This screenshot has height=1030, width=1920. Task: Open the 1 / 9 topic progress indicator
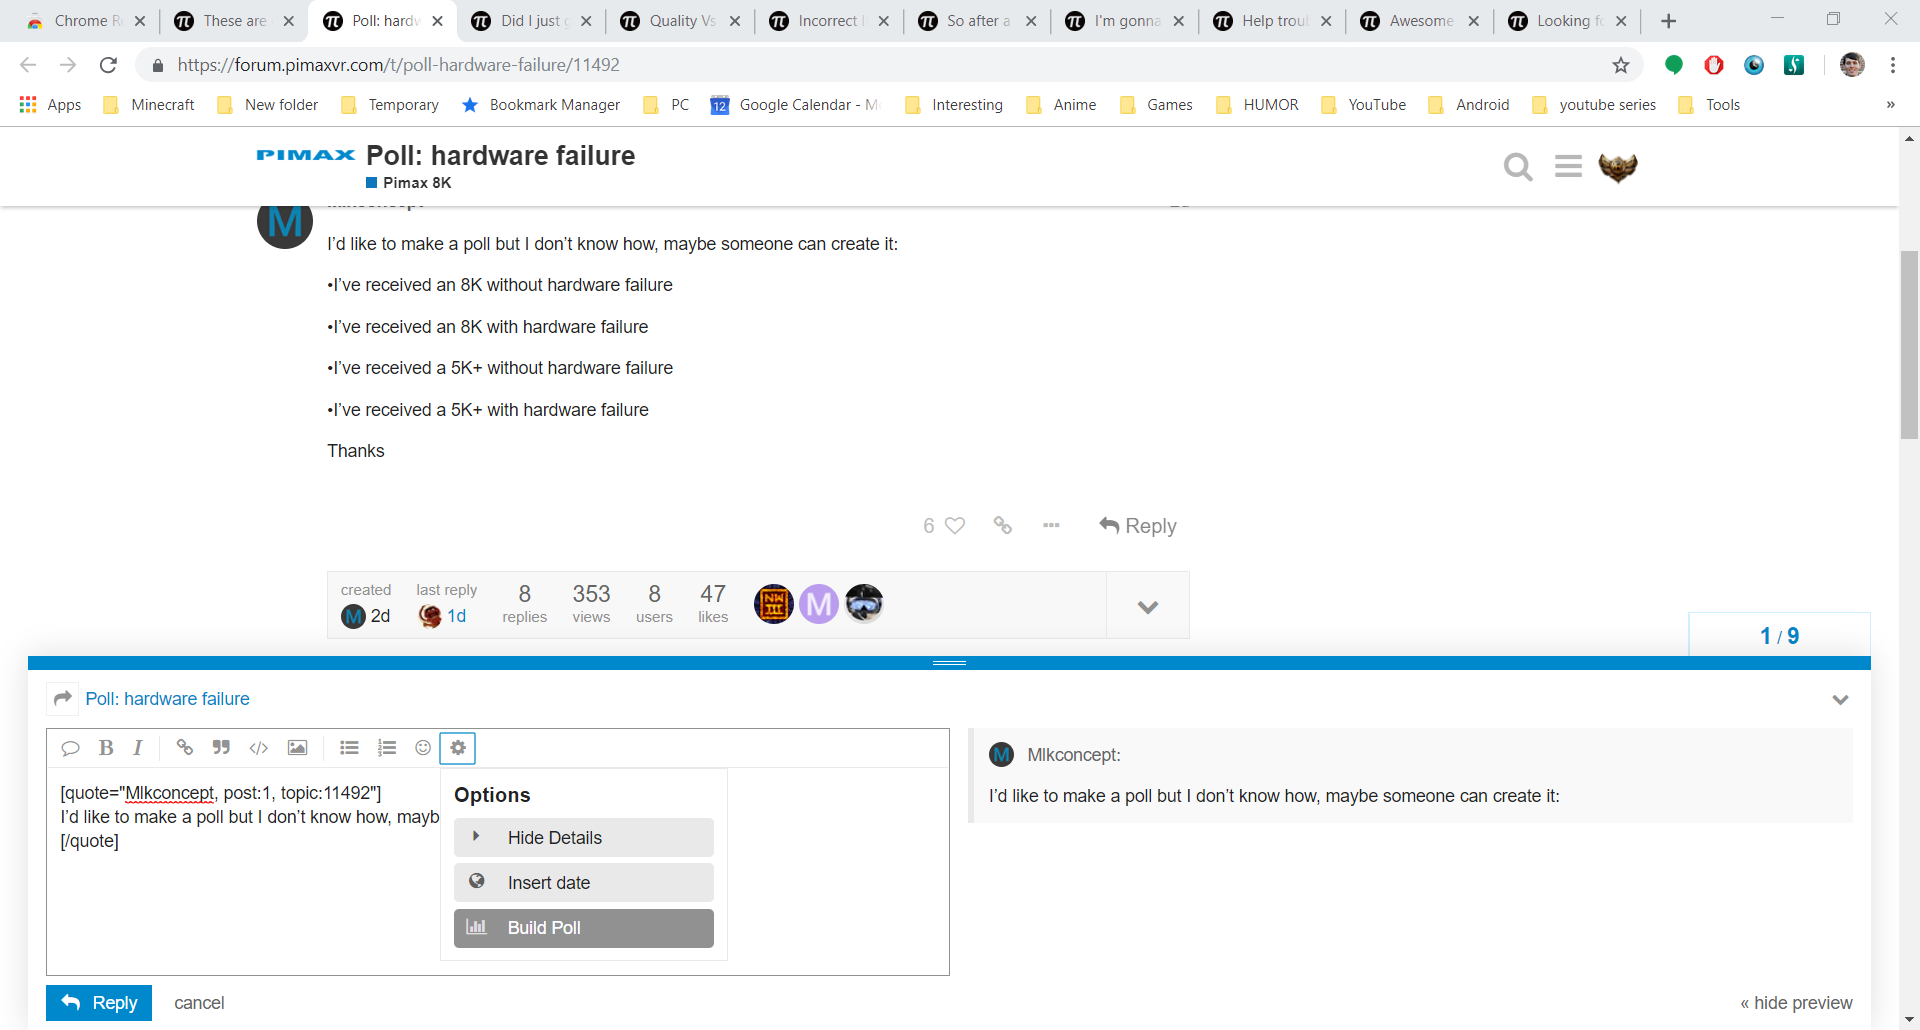(x=1779, y=636)
